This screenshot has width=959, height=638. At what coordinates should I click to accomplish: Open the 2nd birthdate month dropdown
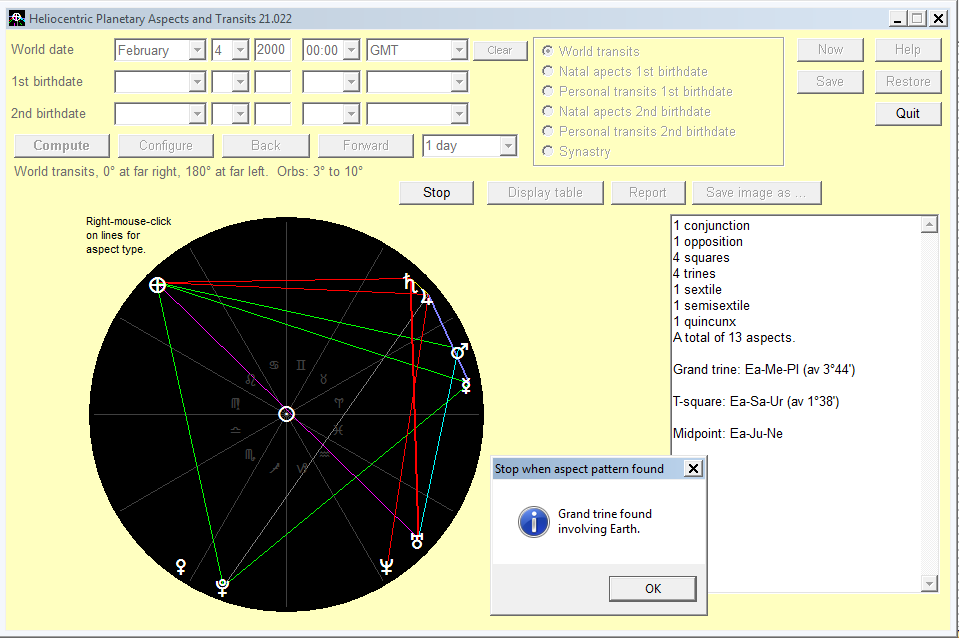click(x=197, y=113)
